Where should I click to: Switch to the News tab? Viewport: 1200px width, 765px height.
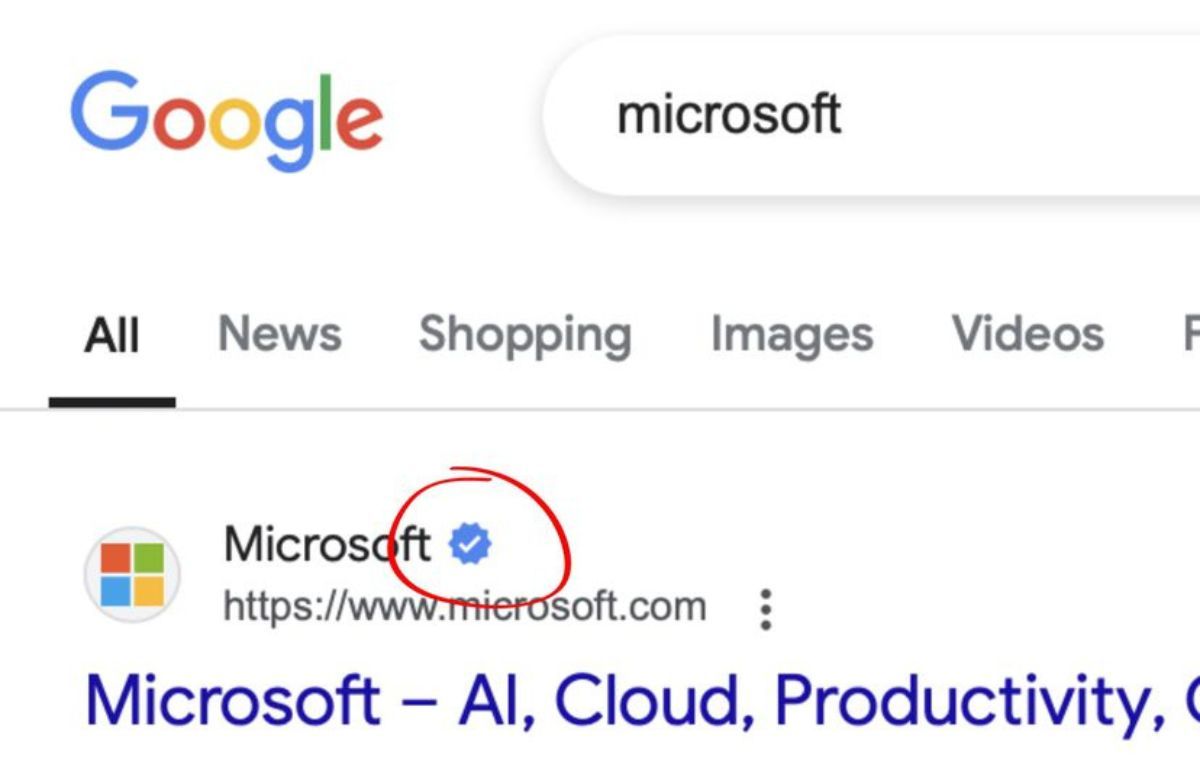click(x=280, y=333)
